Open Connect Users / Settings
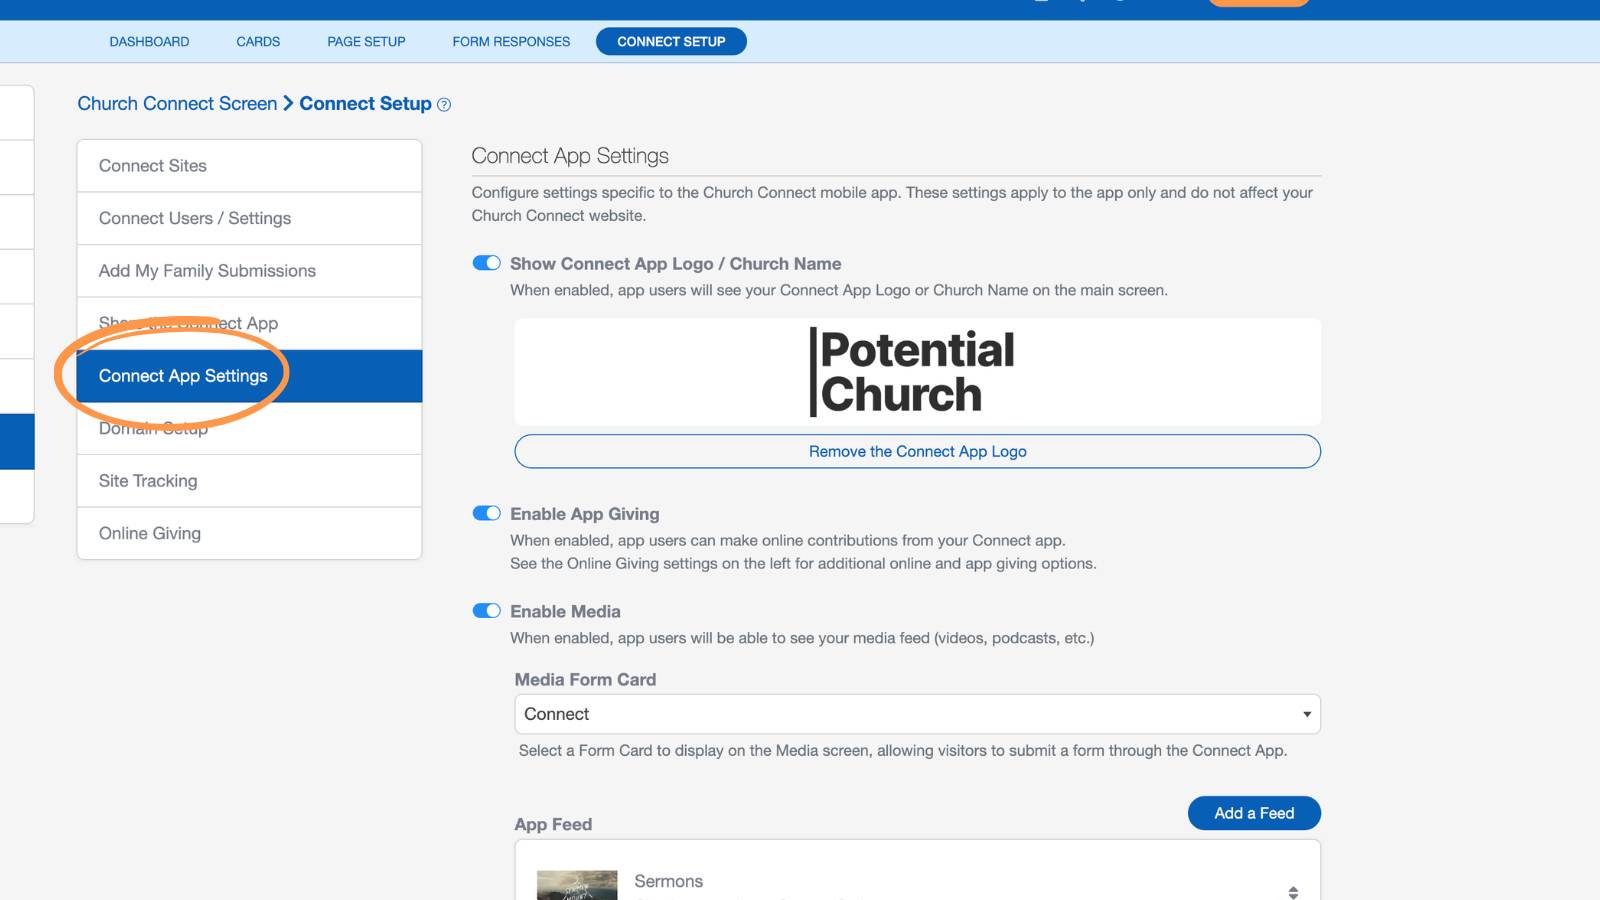The image size is (1600, 900). click(x=249, y=218)
